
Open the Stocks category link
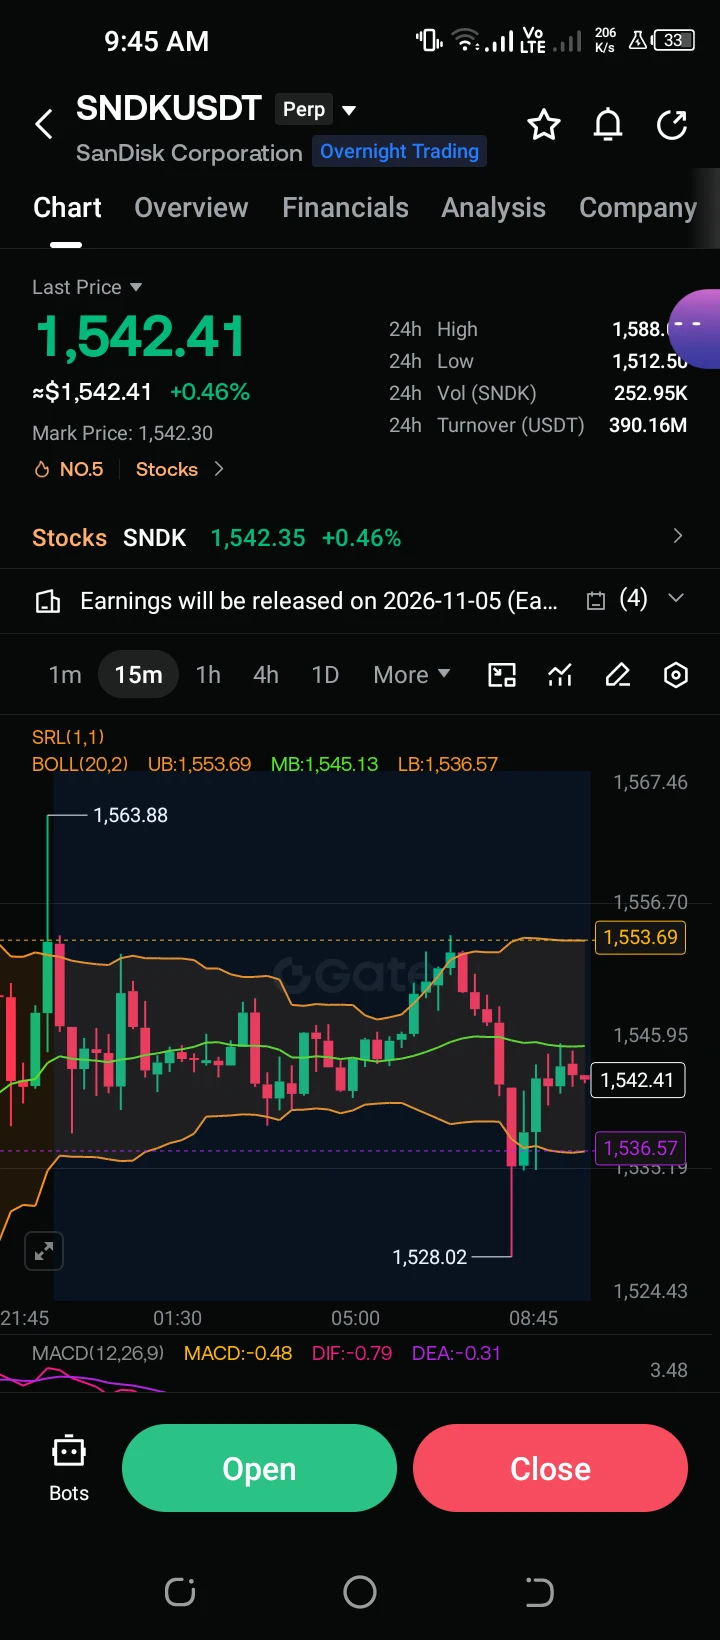click(180, 469)
